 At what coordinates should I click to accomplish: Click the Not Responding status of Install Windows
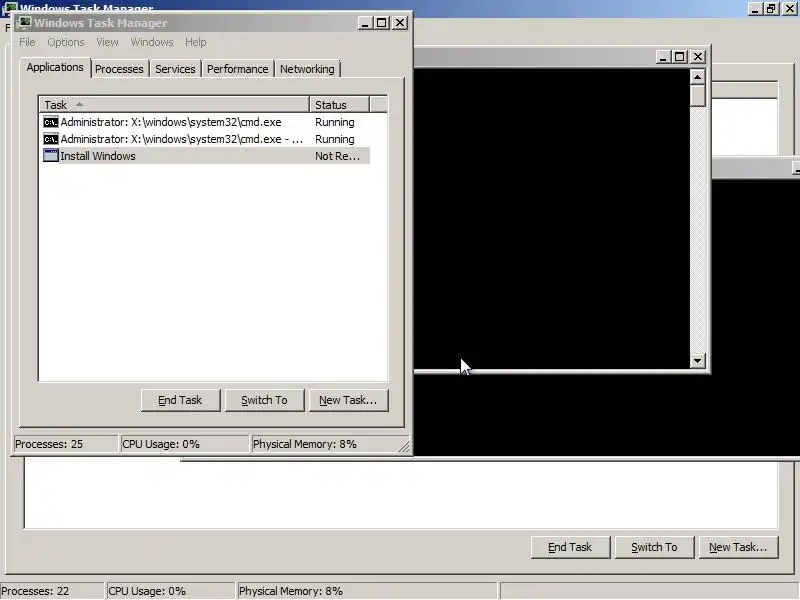pos(337,156)
